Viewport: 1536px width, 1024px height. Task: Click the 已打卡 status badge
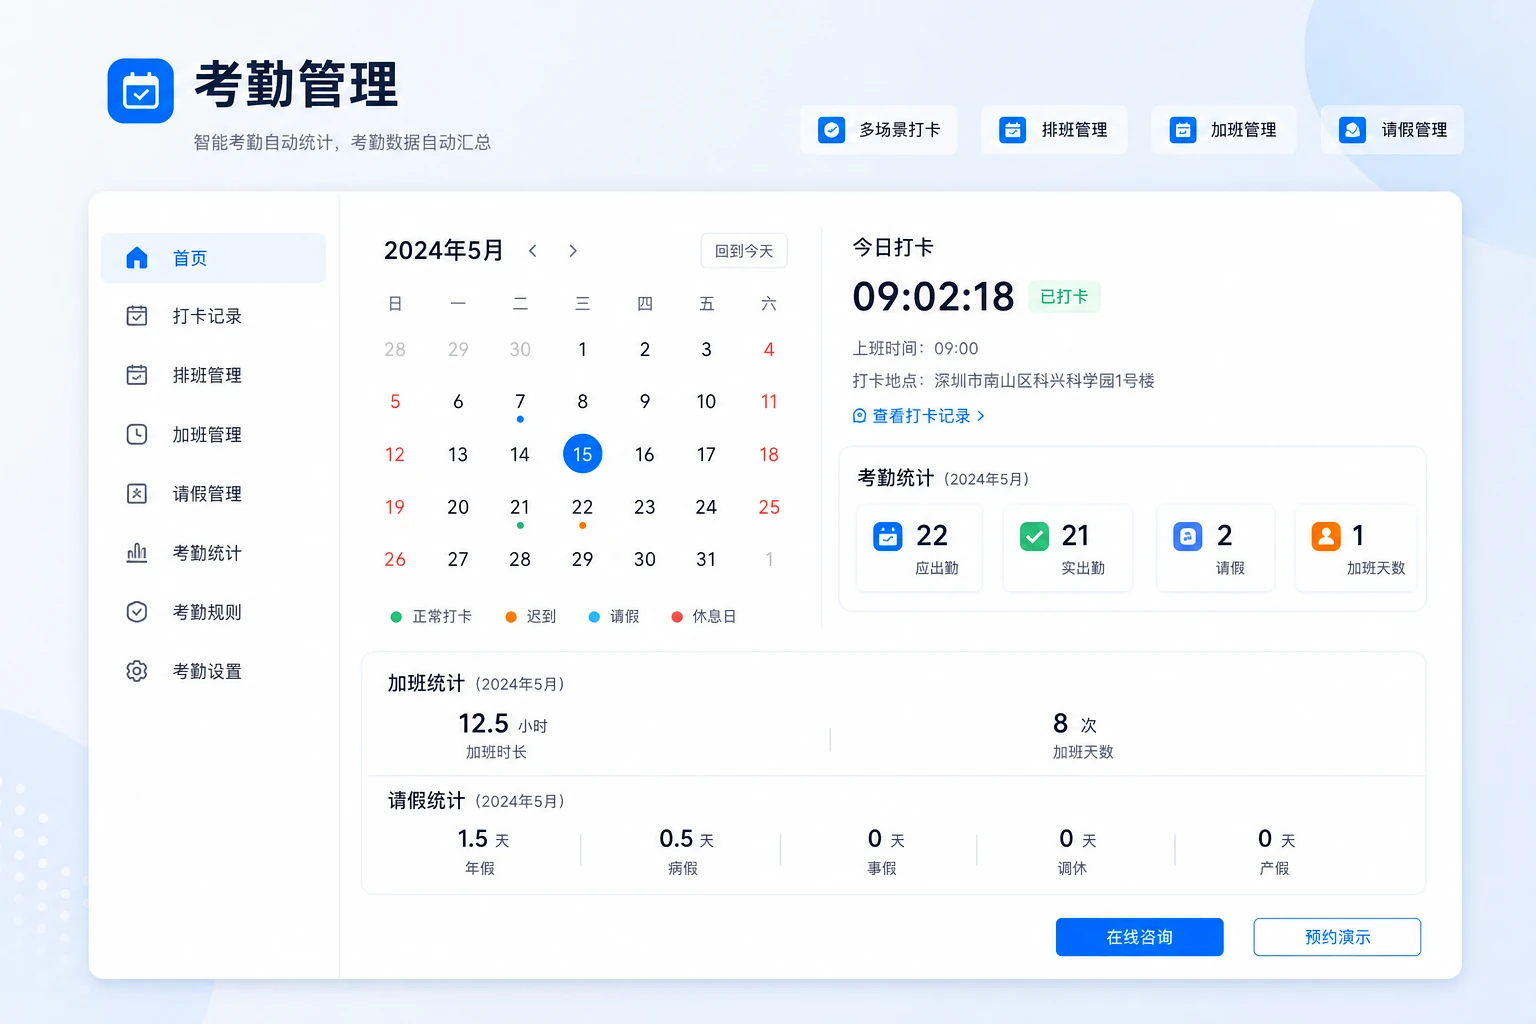coord(1064,297)
